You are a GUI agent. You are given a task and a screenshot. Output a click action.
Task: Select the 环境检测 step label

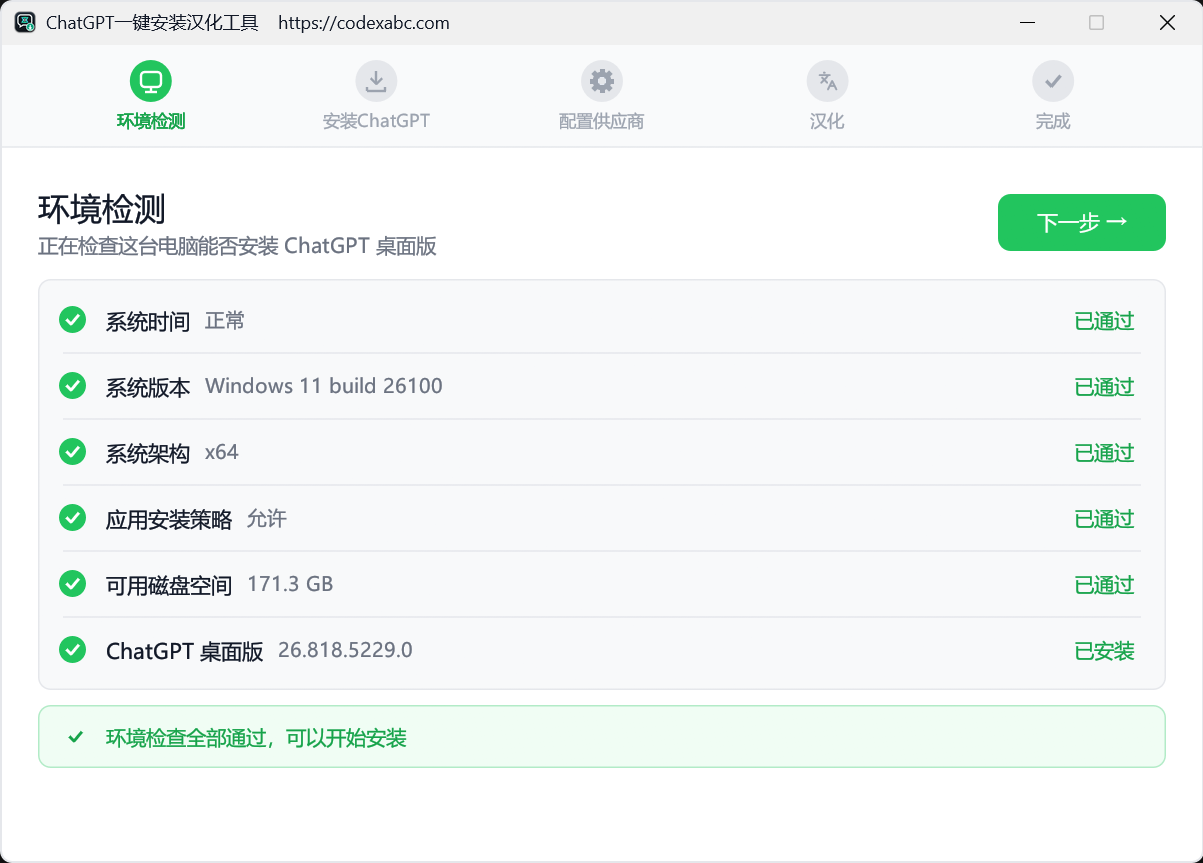(151, 121)
